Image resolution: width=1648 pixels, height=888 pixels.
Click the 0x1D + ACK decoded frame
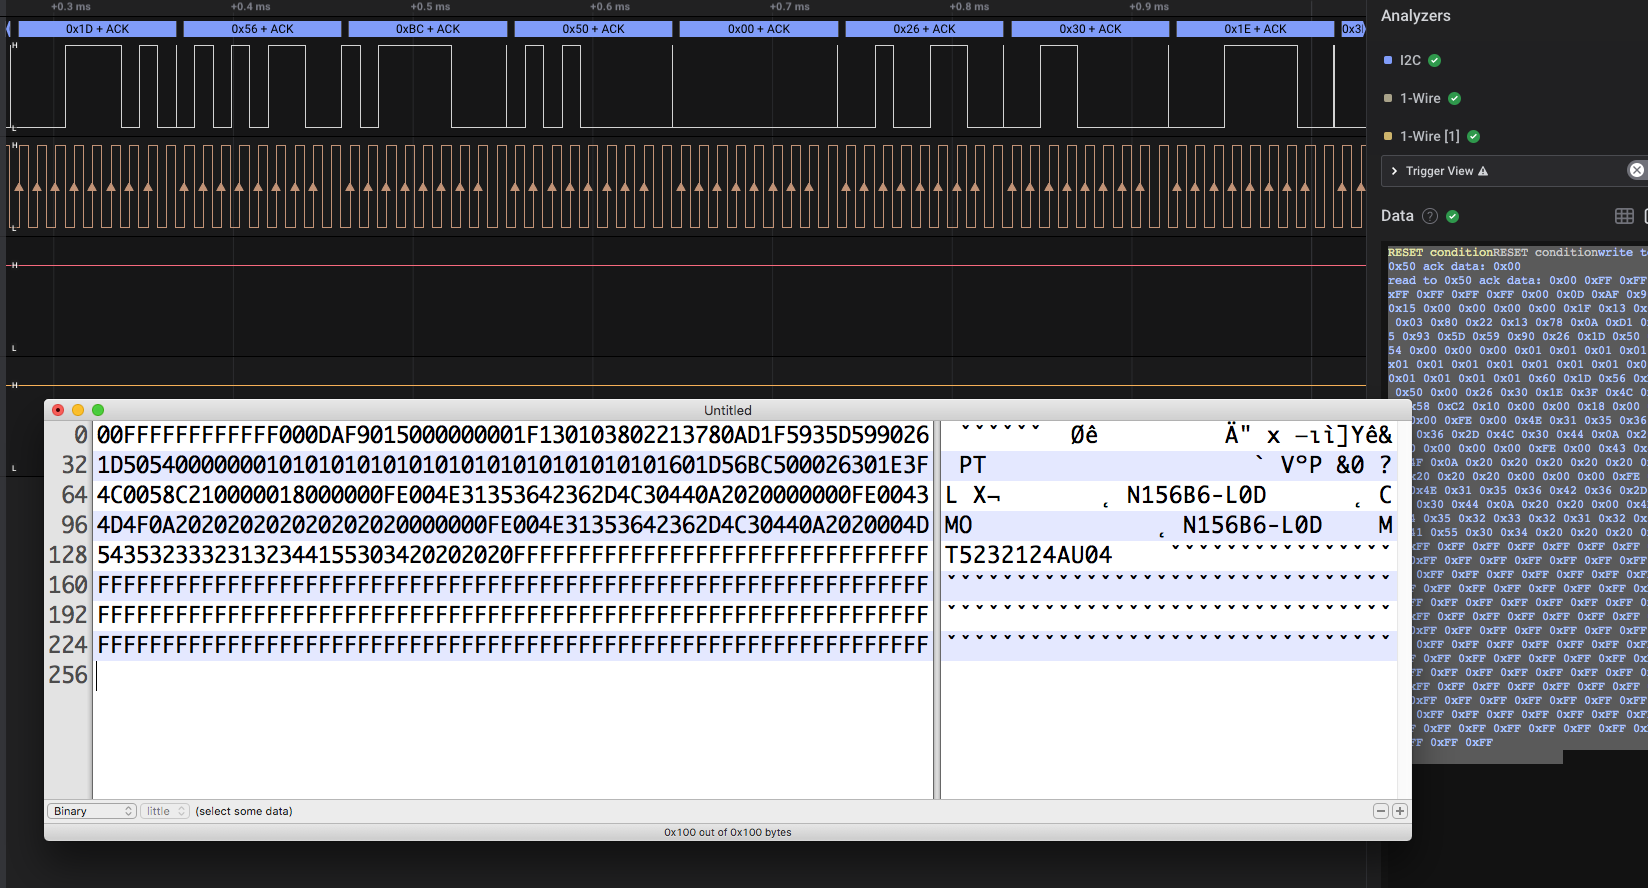coord(97,29)
